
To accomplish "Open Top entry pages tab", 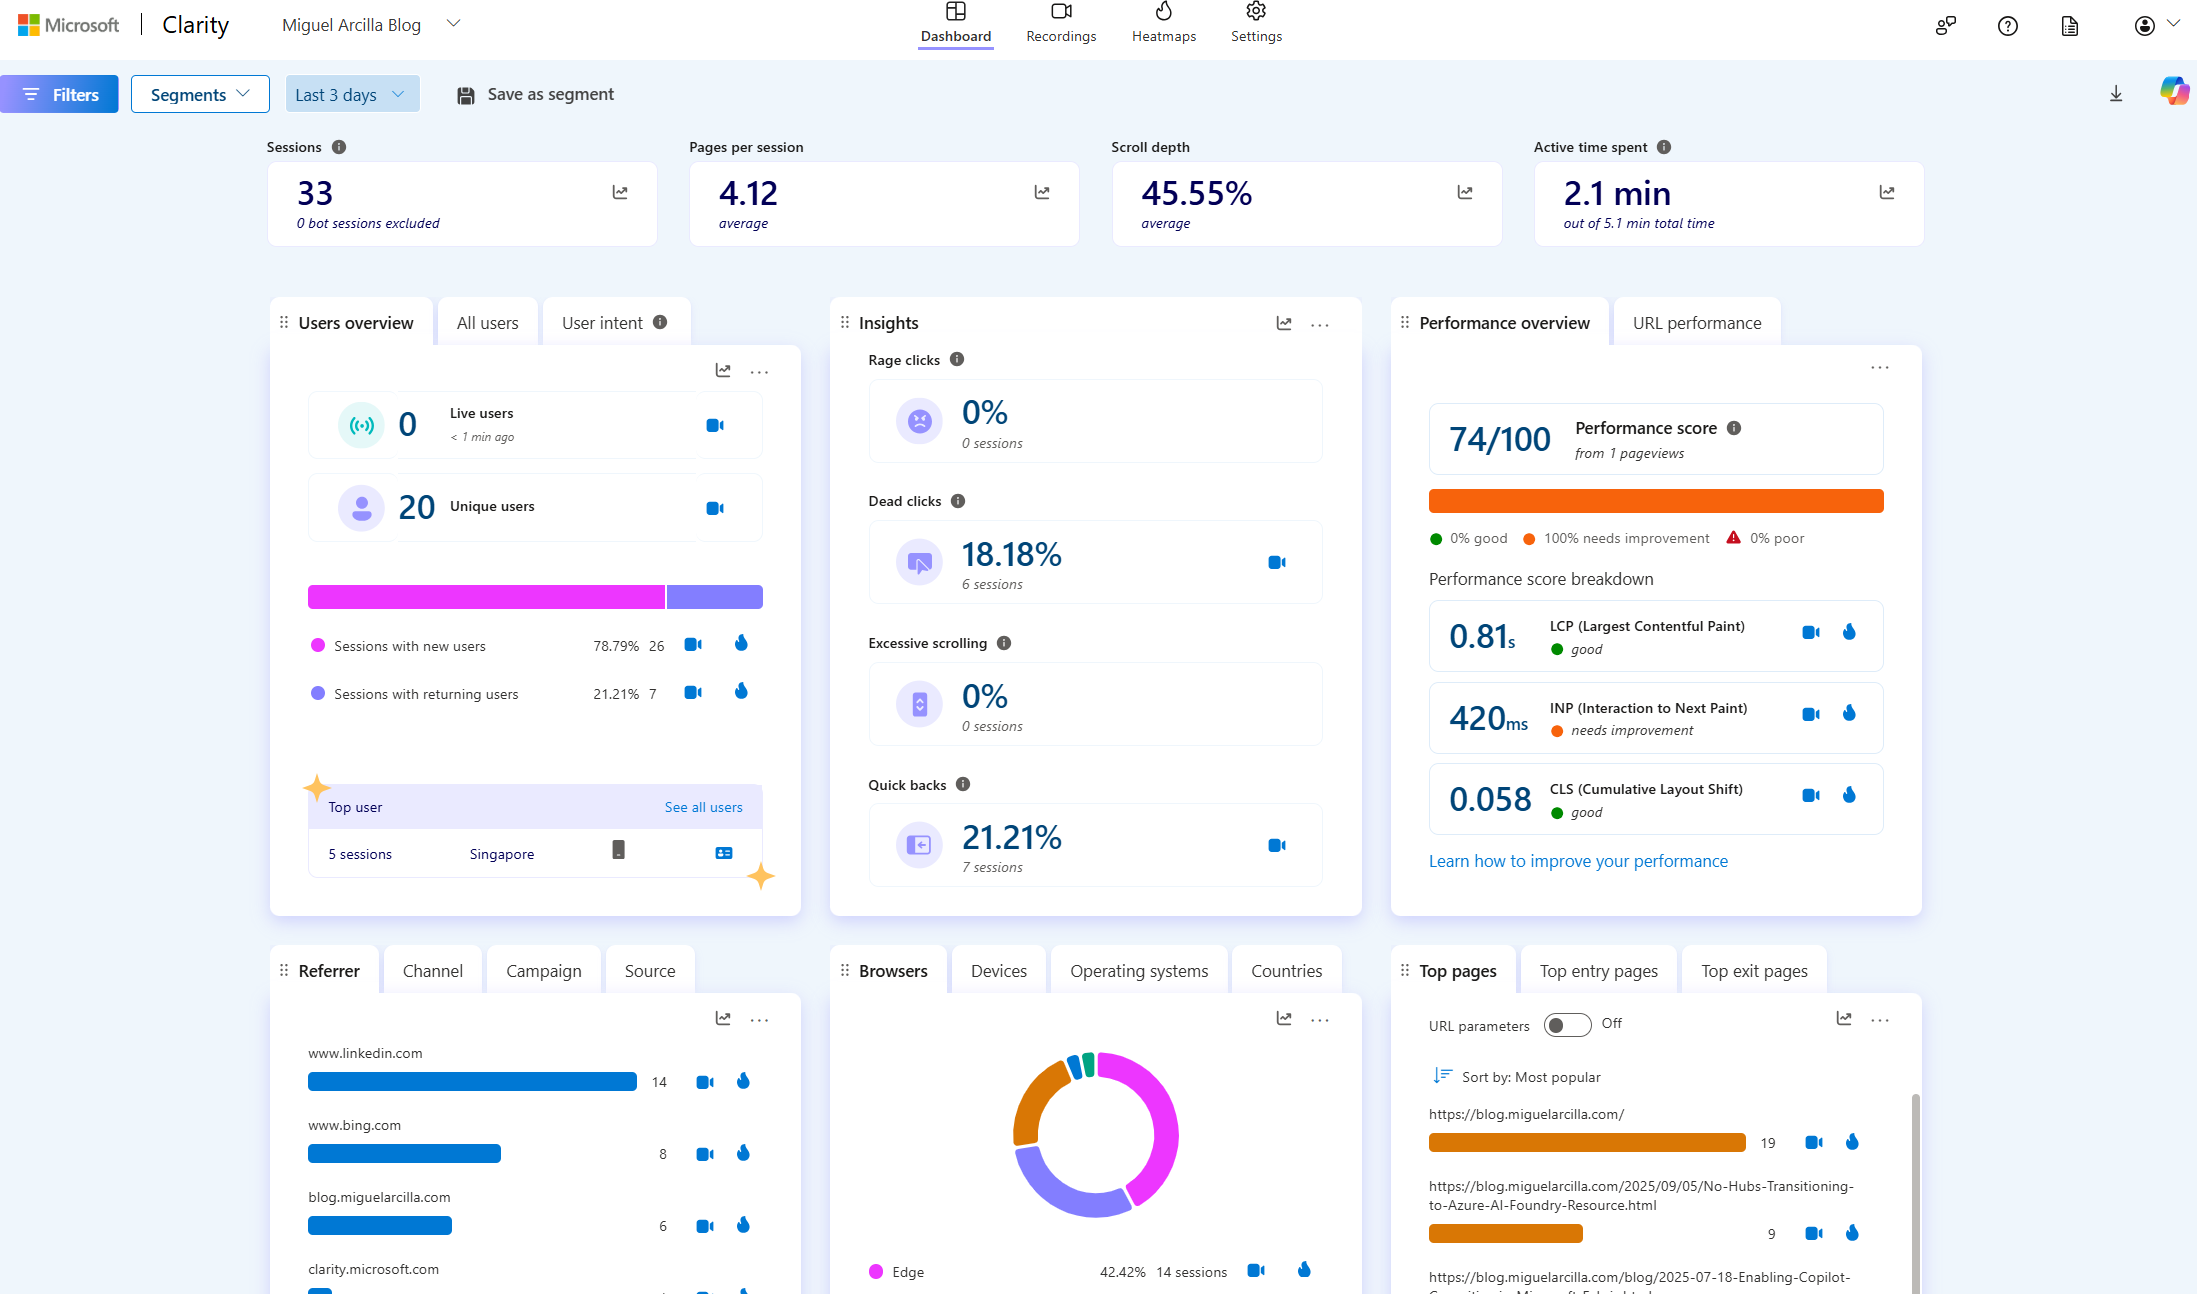I will [1598, 970].
